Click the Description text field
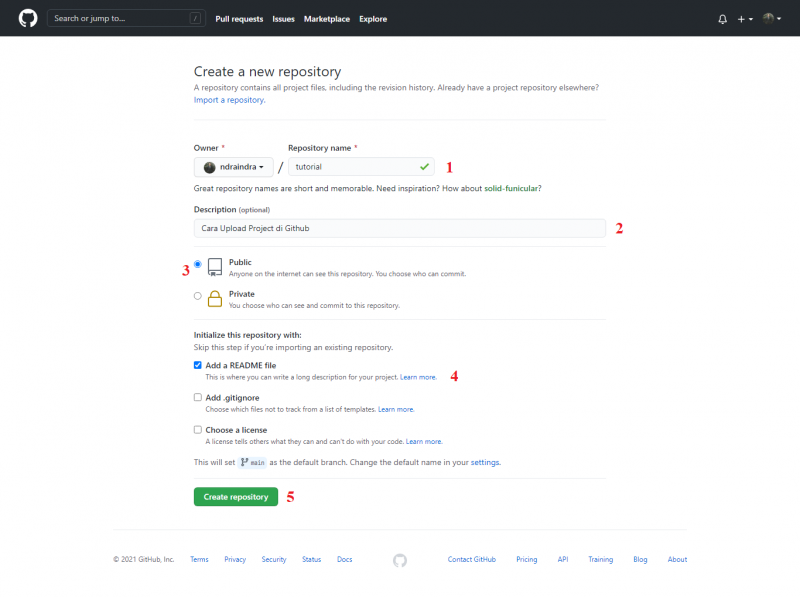The height and width of the screenshot is (597, 800). 399,229
